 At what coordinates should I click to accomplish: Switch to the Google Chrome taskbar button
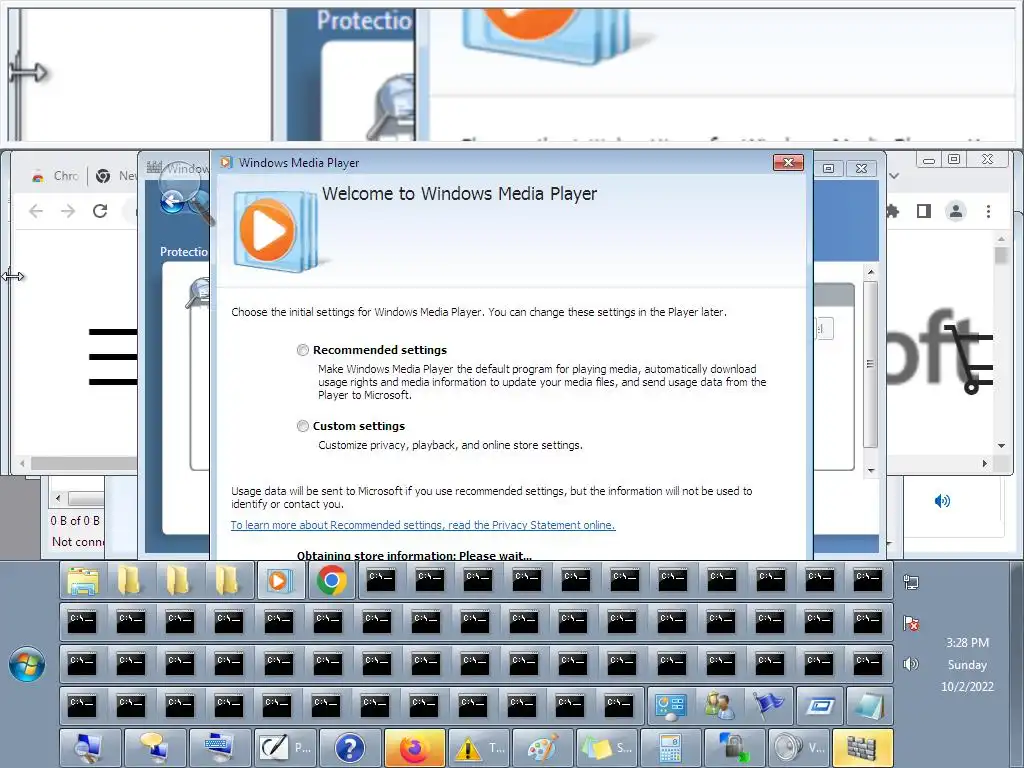[331, 580]
